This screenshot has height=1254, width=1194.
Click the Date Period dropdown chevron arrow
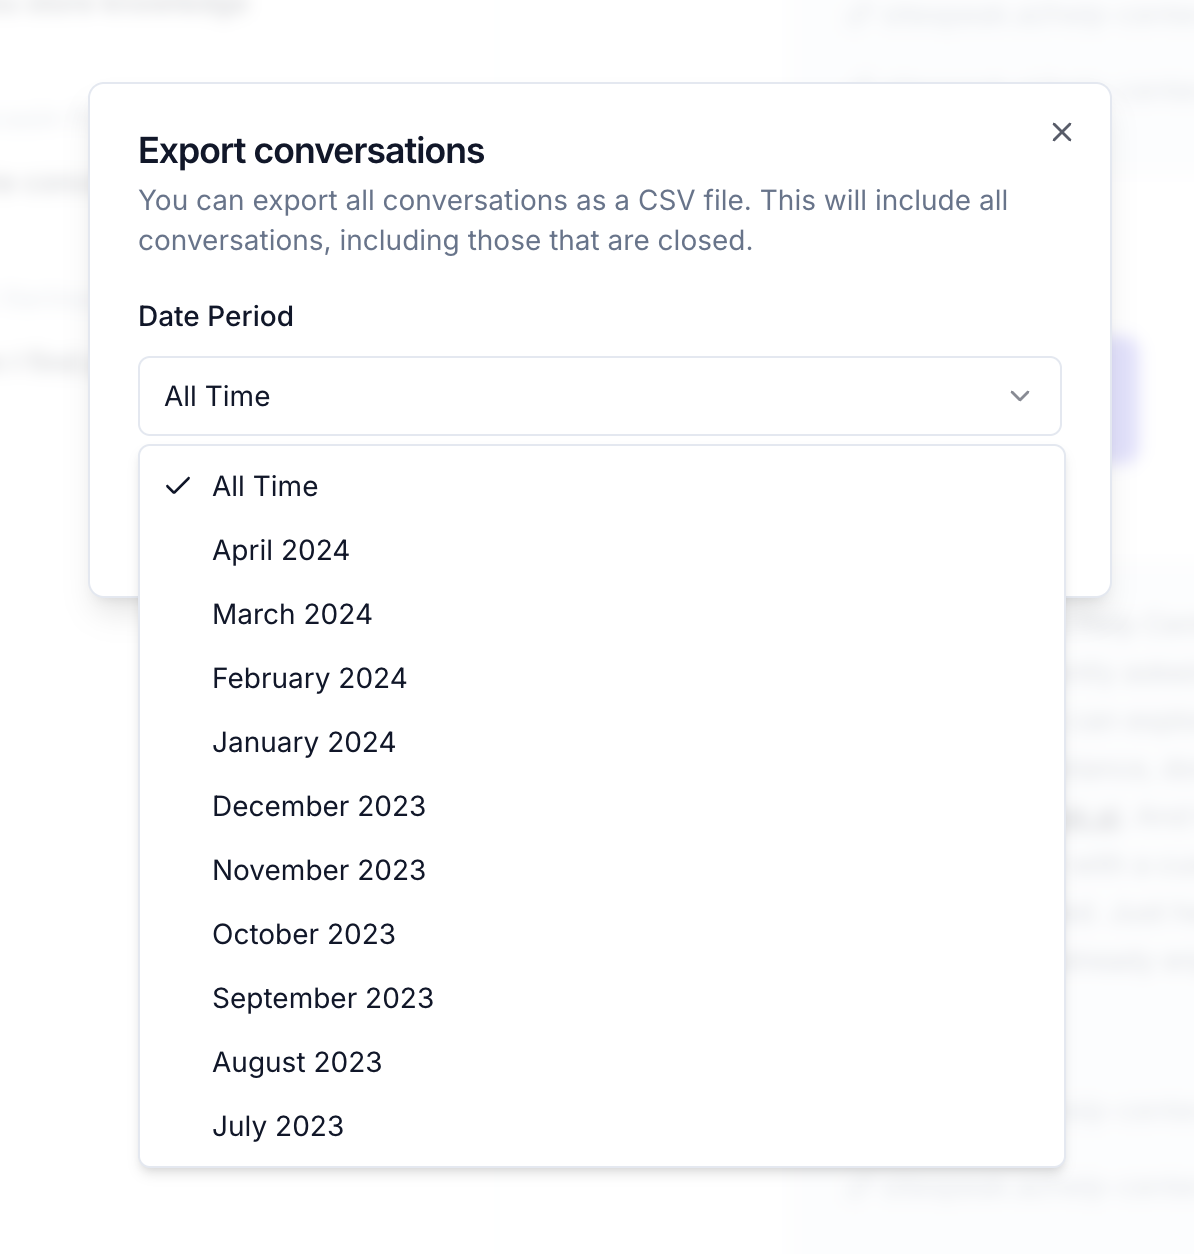[x=1020, y=396]
